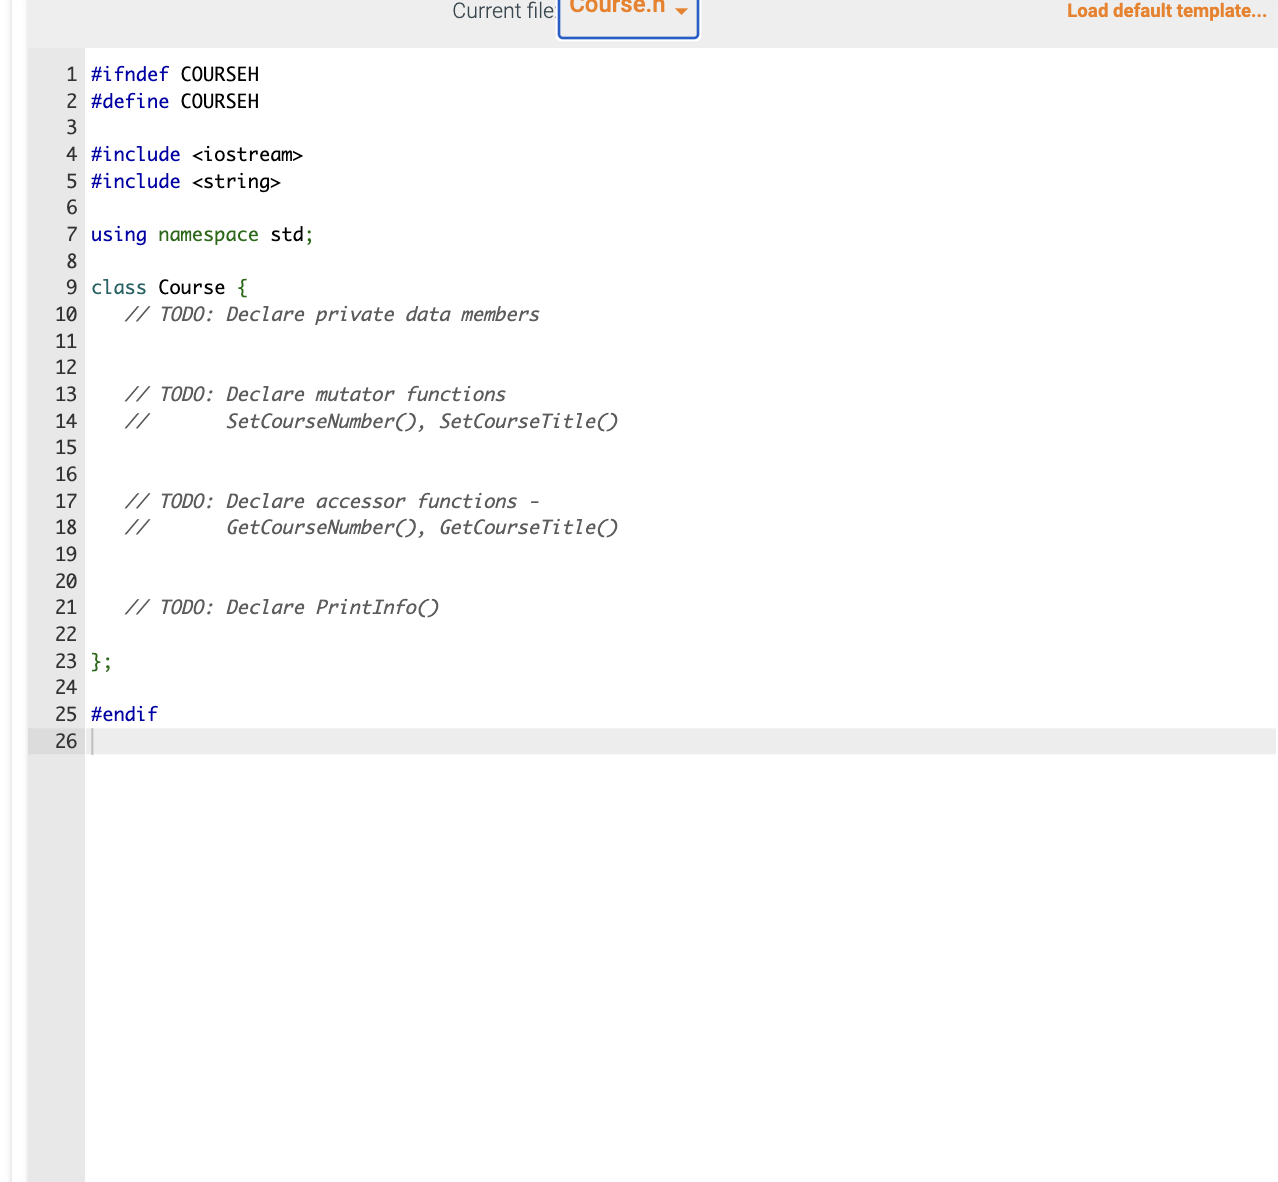Click the Load default template link

tap(1165, 11)
